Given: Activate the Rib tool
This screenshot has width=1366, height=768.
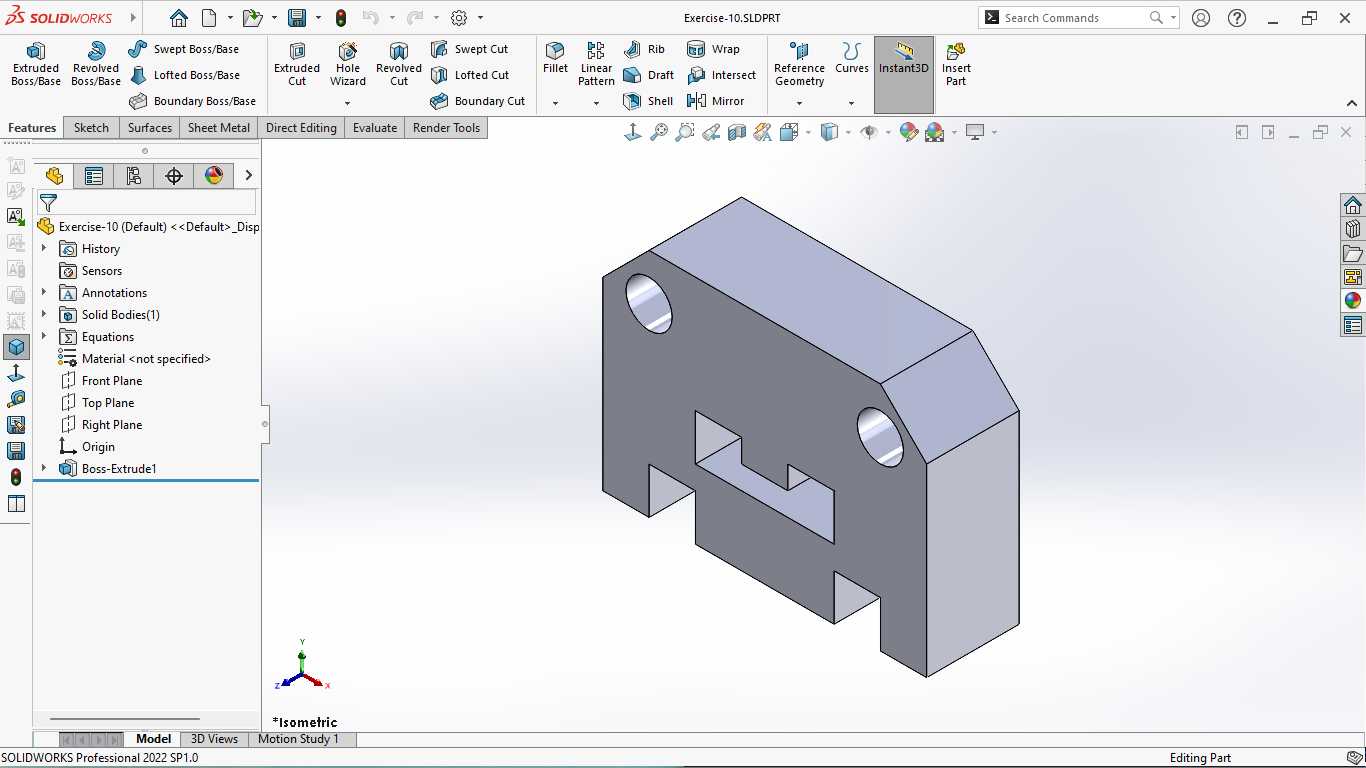Looking at the screenshot, I should [x=644, y=49].
